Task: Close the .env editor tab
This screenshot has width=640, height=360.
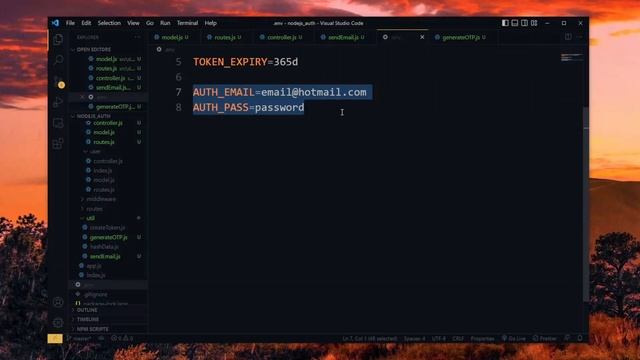Action: pos(422,37)
